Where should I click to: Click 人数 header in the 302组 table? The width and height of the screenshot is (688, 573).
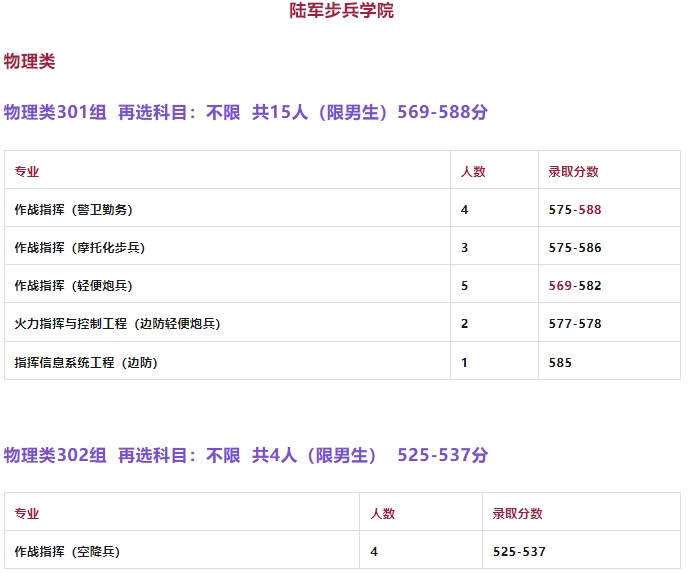tap(383, 514)
